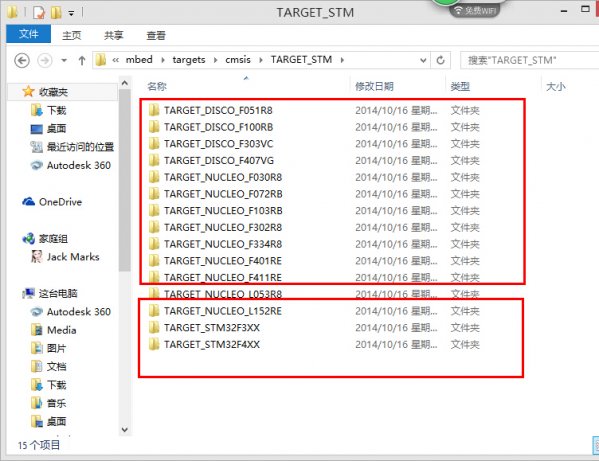Sort by 名称 column header
Image resolution: width=599 pixels, height=461 pixels.
tap(157, 86)
